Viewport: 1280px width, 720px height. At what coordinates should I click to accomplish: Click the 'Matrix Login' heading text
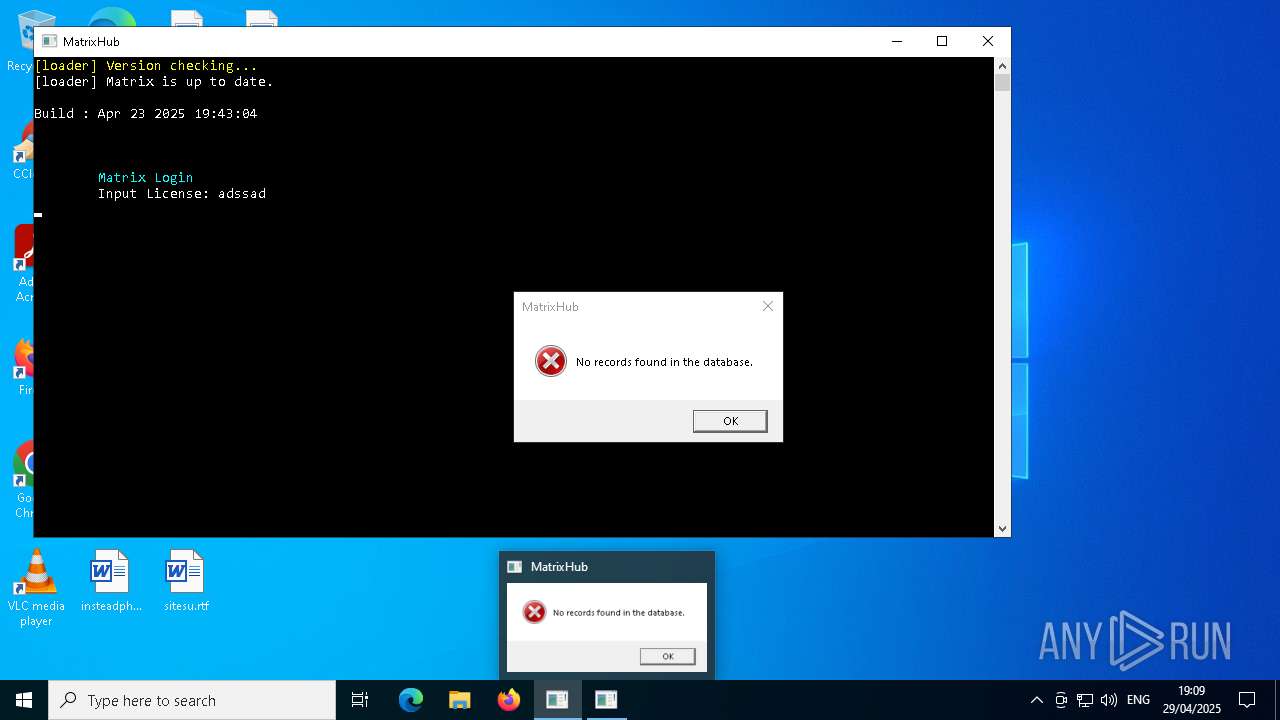tap(145, 177)
